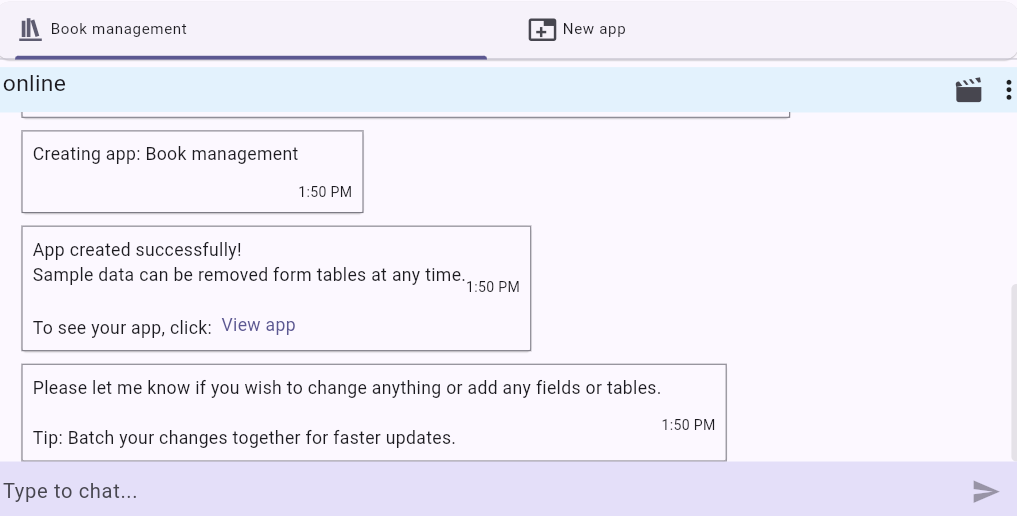
Task: Follow the View app link
Action: coord(258,325)
